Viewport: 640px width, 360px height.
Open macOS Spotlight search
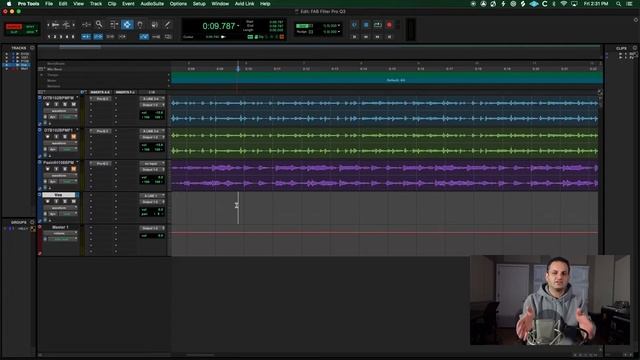(x=618, y=4)
